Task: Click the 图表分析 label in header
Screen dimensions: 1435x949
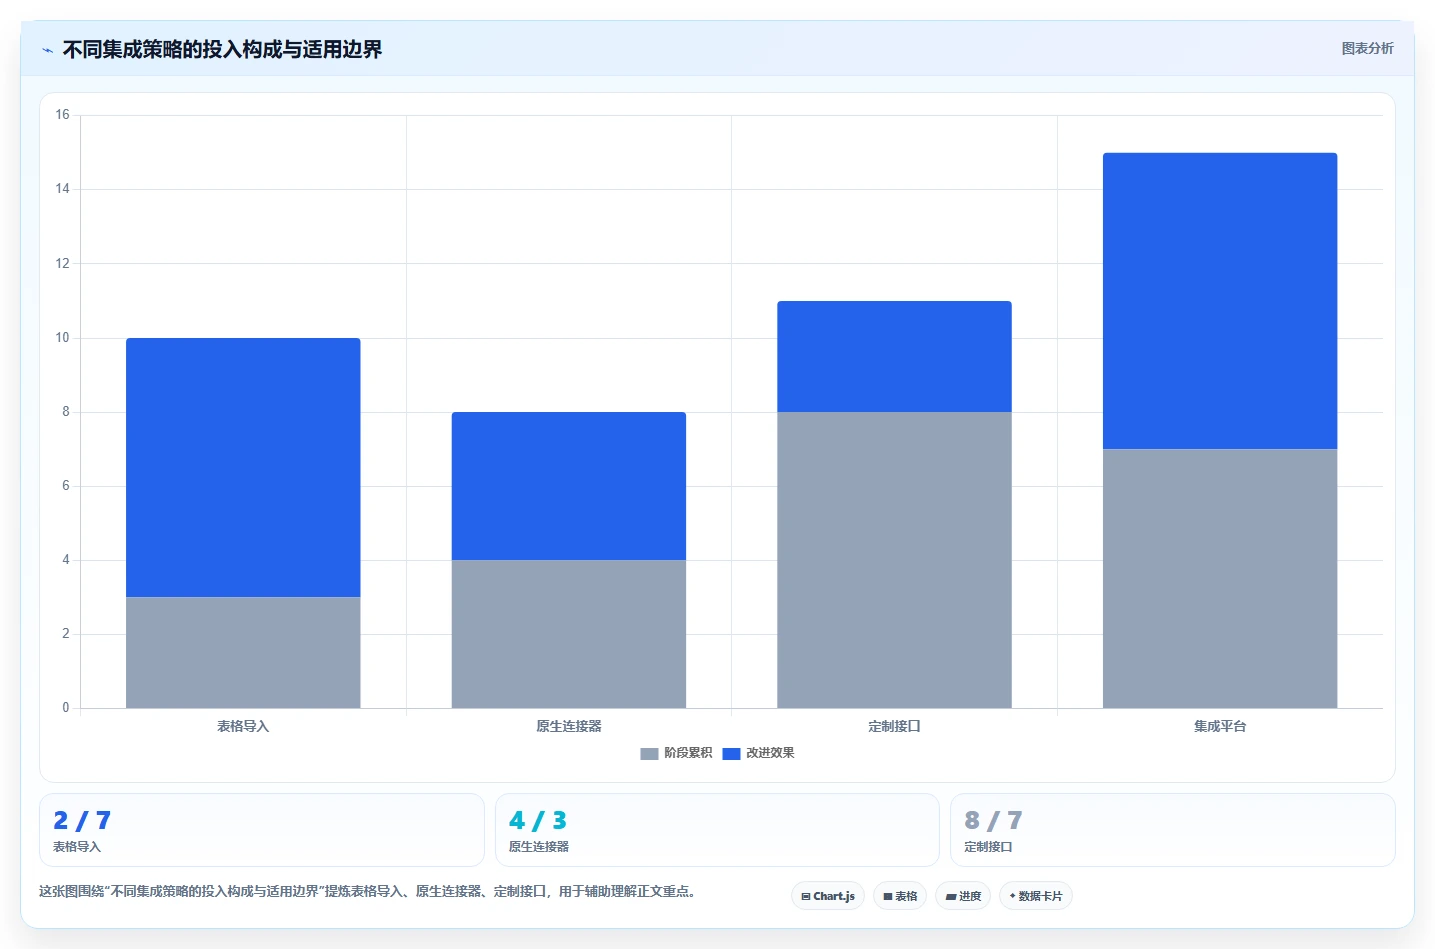Action: tap(1367, 48)
